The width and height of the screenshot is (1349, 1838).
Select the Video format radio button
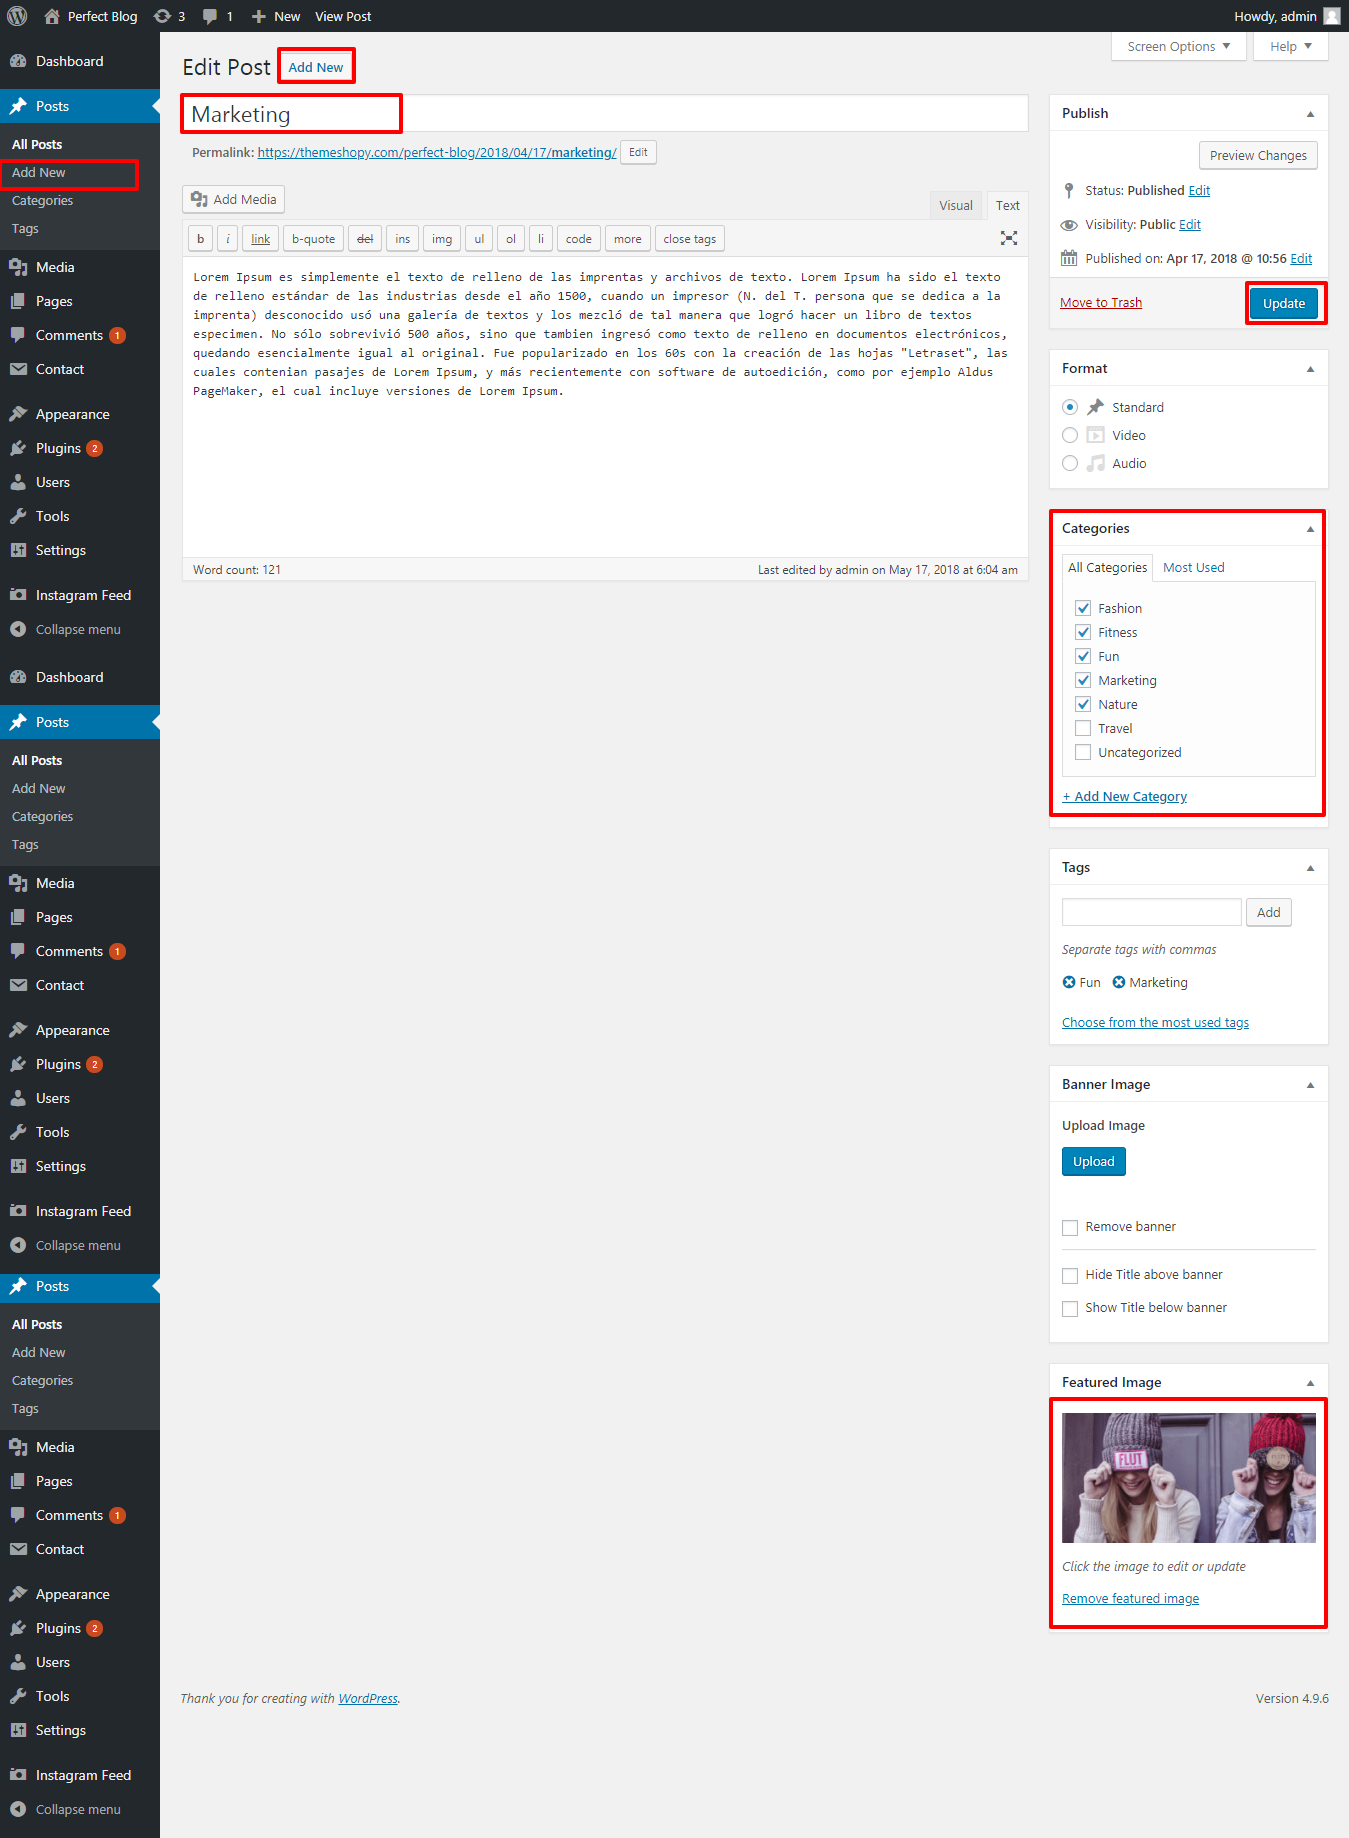[1070, 435]
